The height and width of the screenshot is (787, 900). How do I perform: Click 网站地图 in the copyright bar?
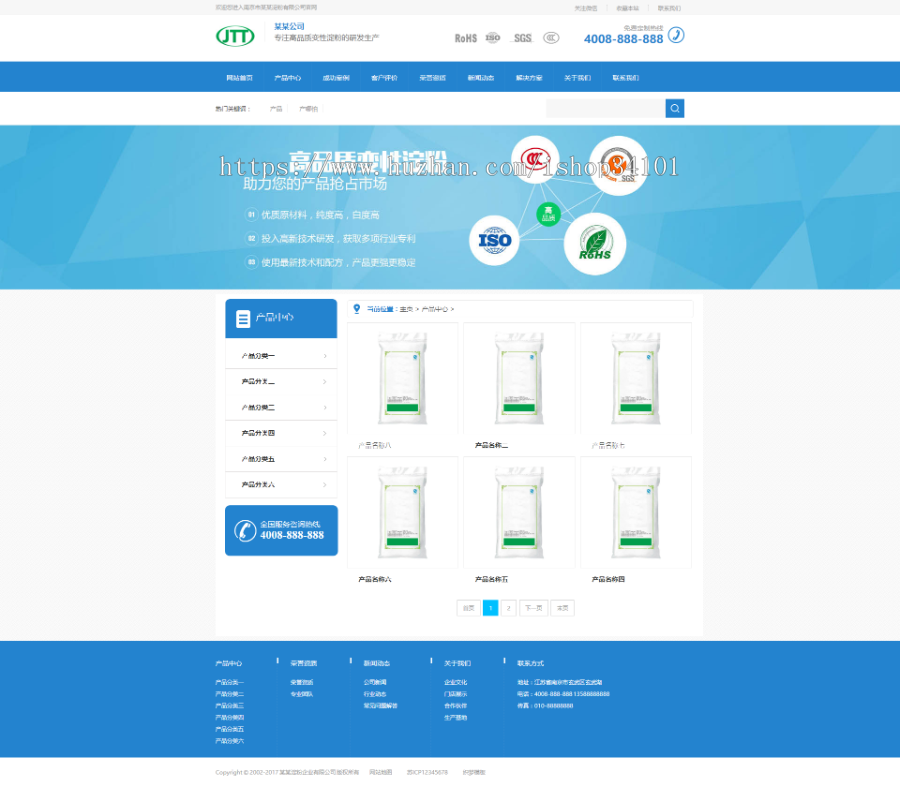click(x=380, y=773)
